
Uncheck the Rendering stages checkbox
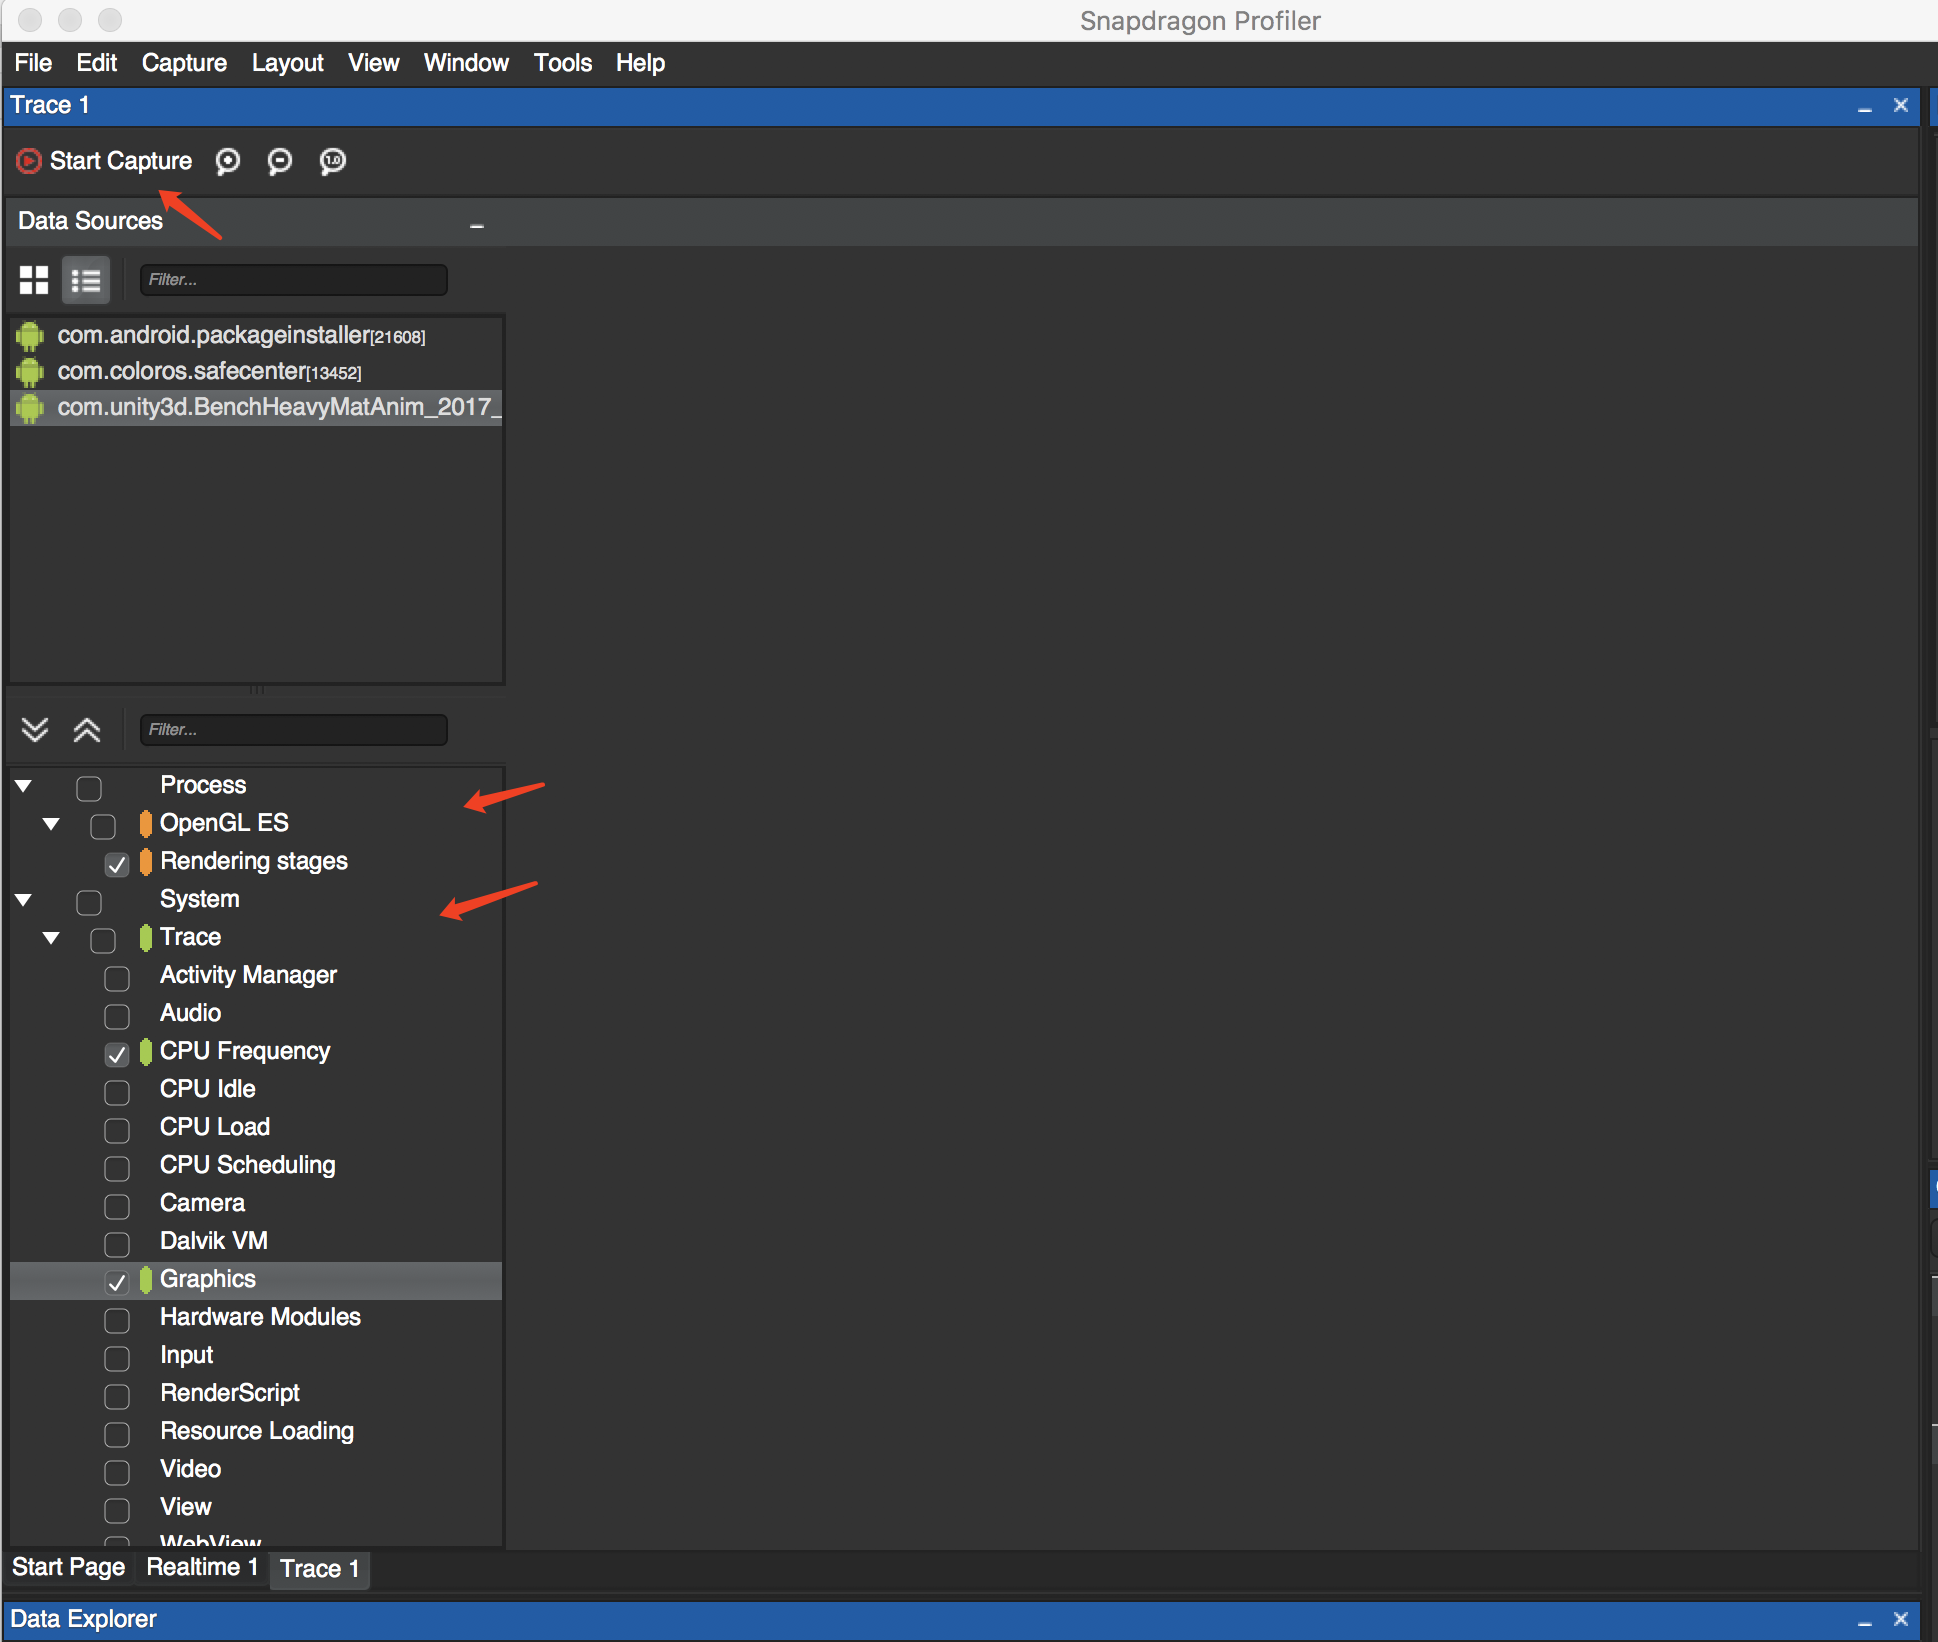point(117,864)
